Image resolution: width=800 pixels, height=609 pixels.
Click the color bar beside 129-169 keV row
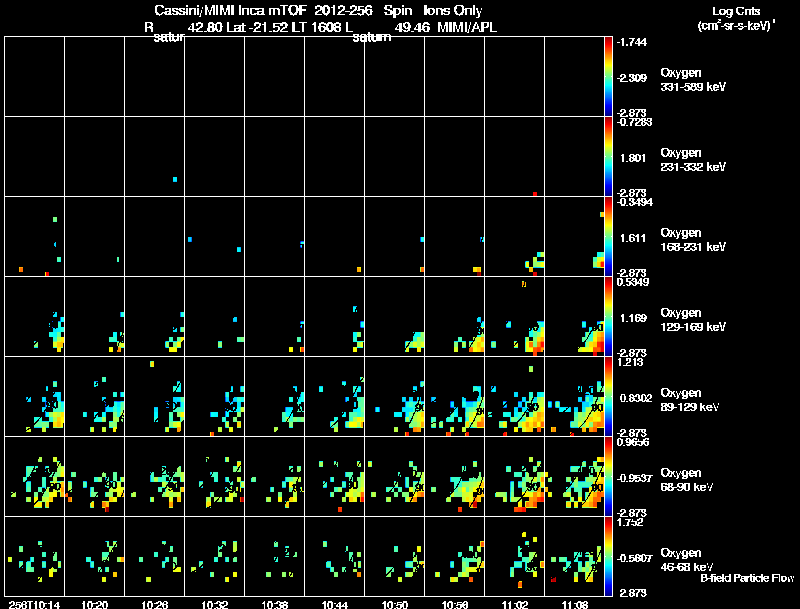[608, 316]
